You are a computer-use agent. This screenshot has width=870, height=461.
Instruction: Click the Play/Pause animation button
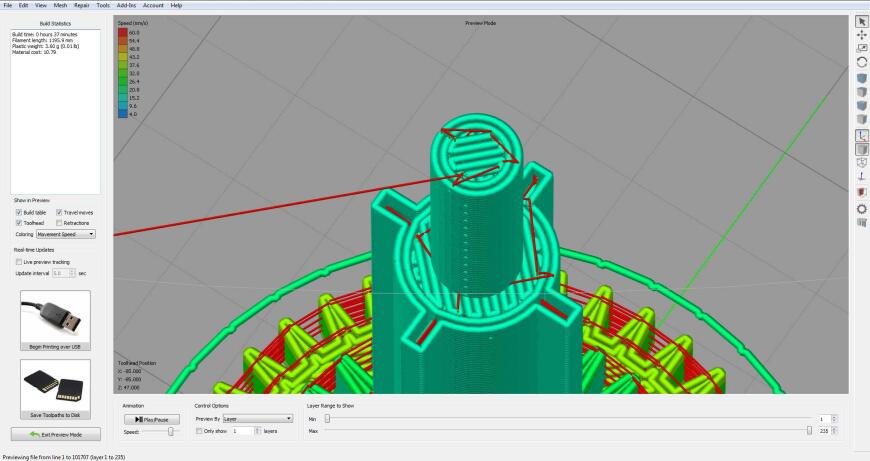click(152, 419)
